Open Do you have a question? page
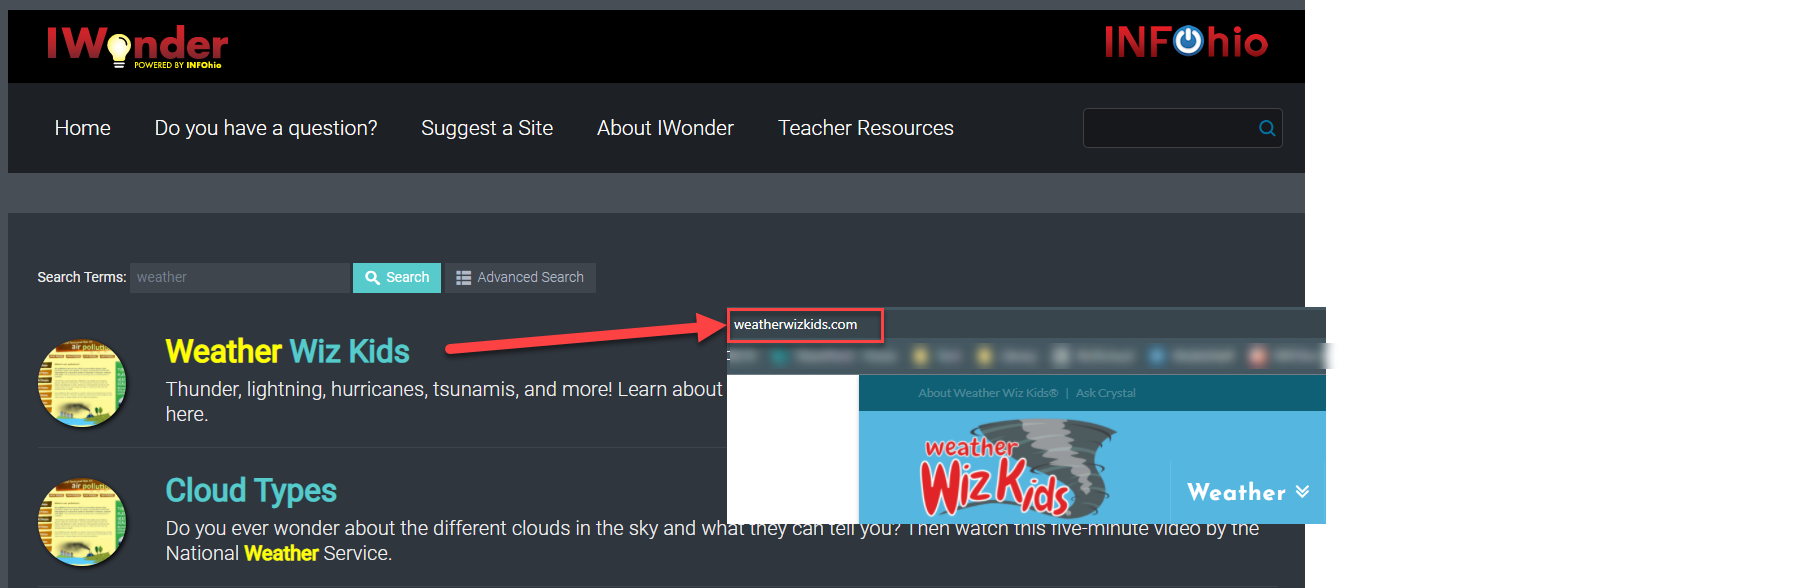 (266, 128)
